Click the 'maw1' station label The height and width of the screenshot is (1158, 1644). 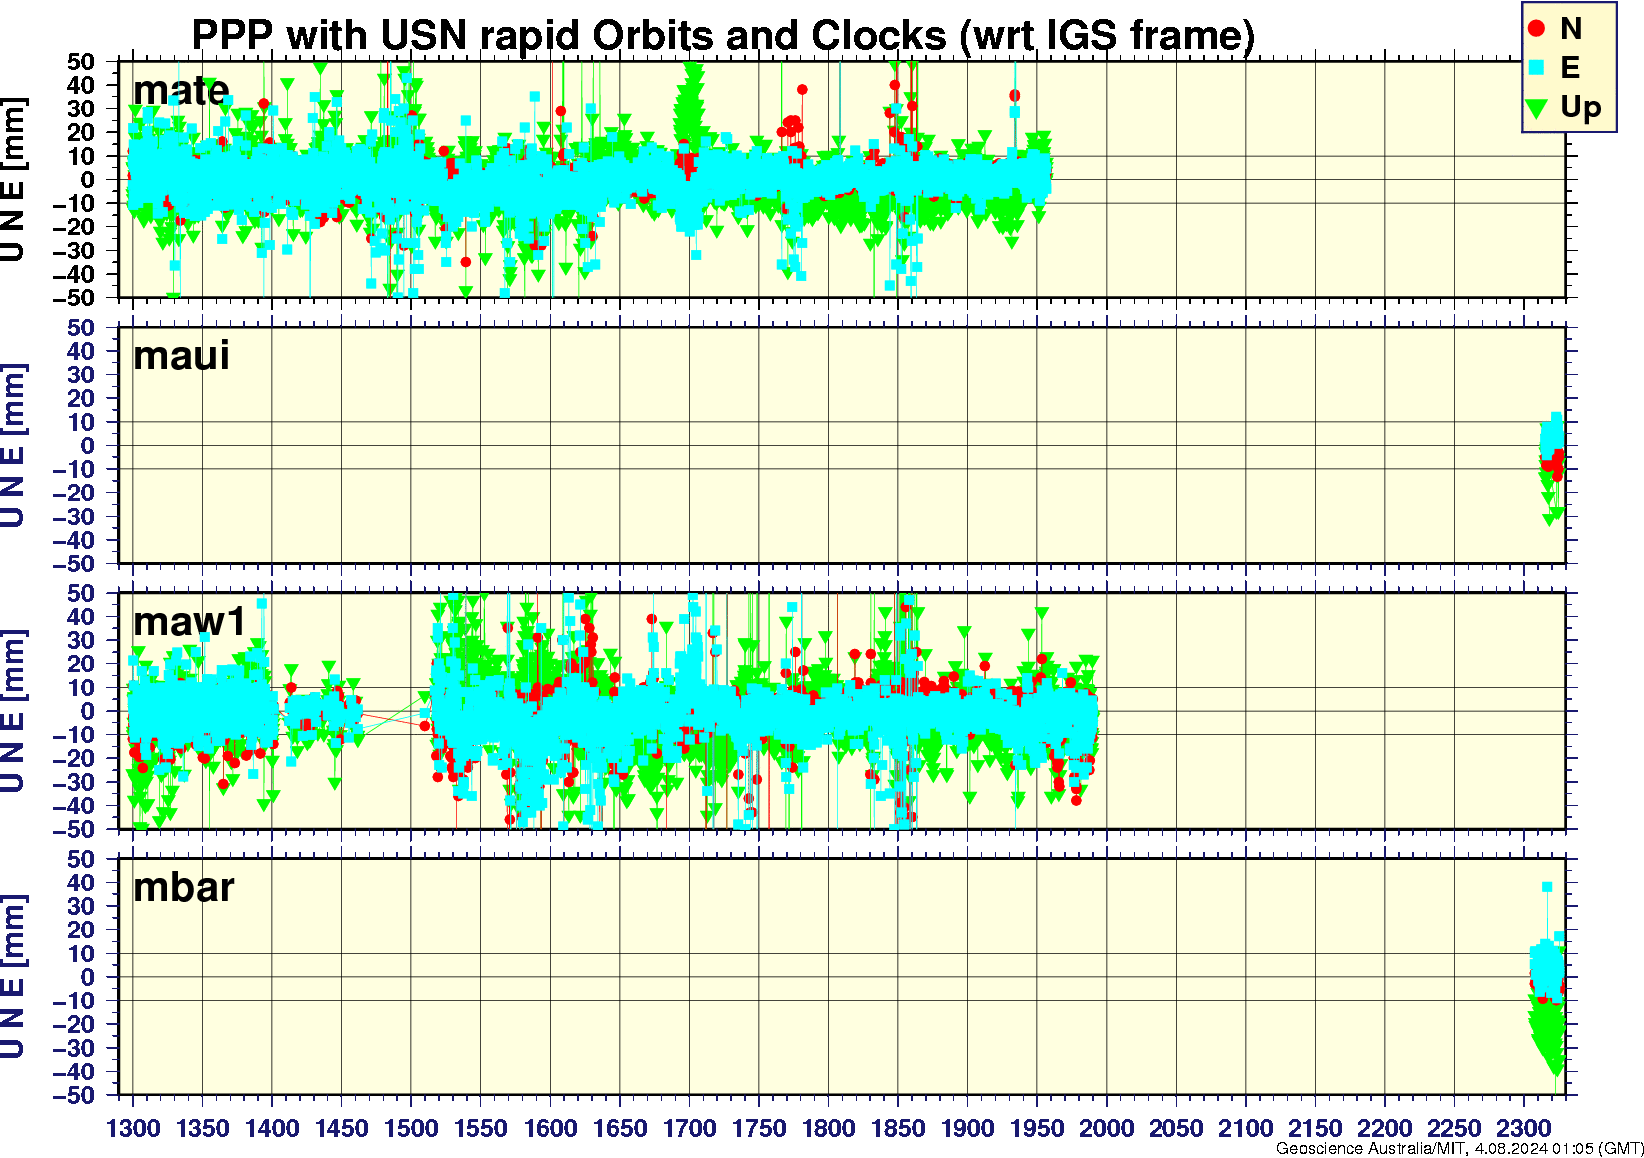click(189, 621)
